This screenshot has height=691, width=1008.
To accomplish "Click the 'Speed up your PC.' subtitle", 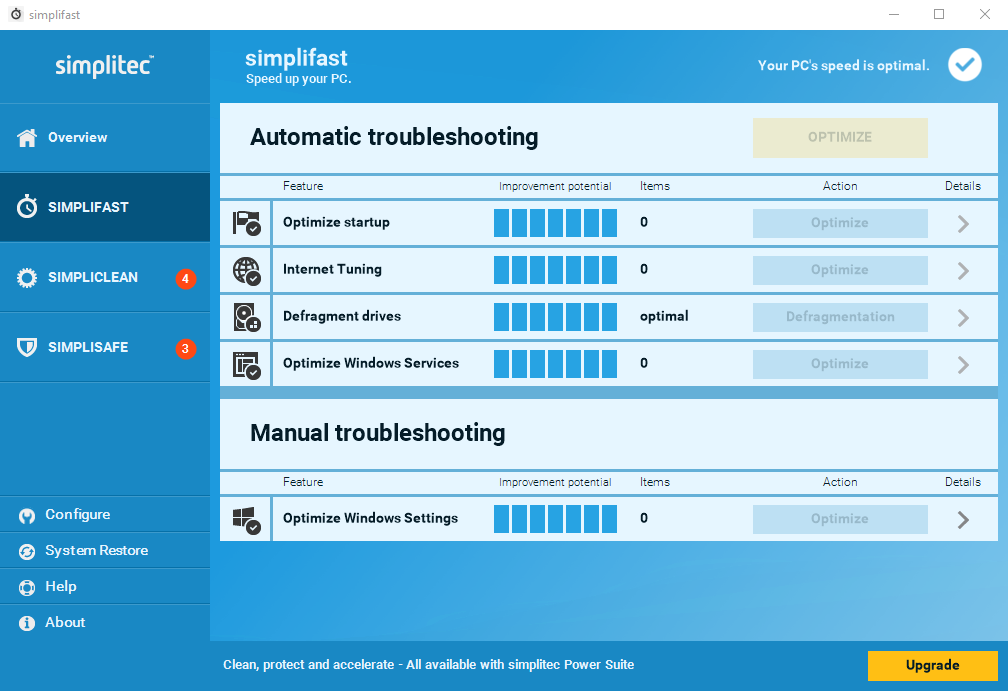I will tap(298, 79).
